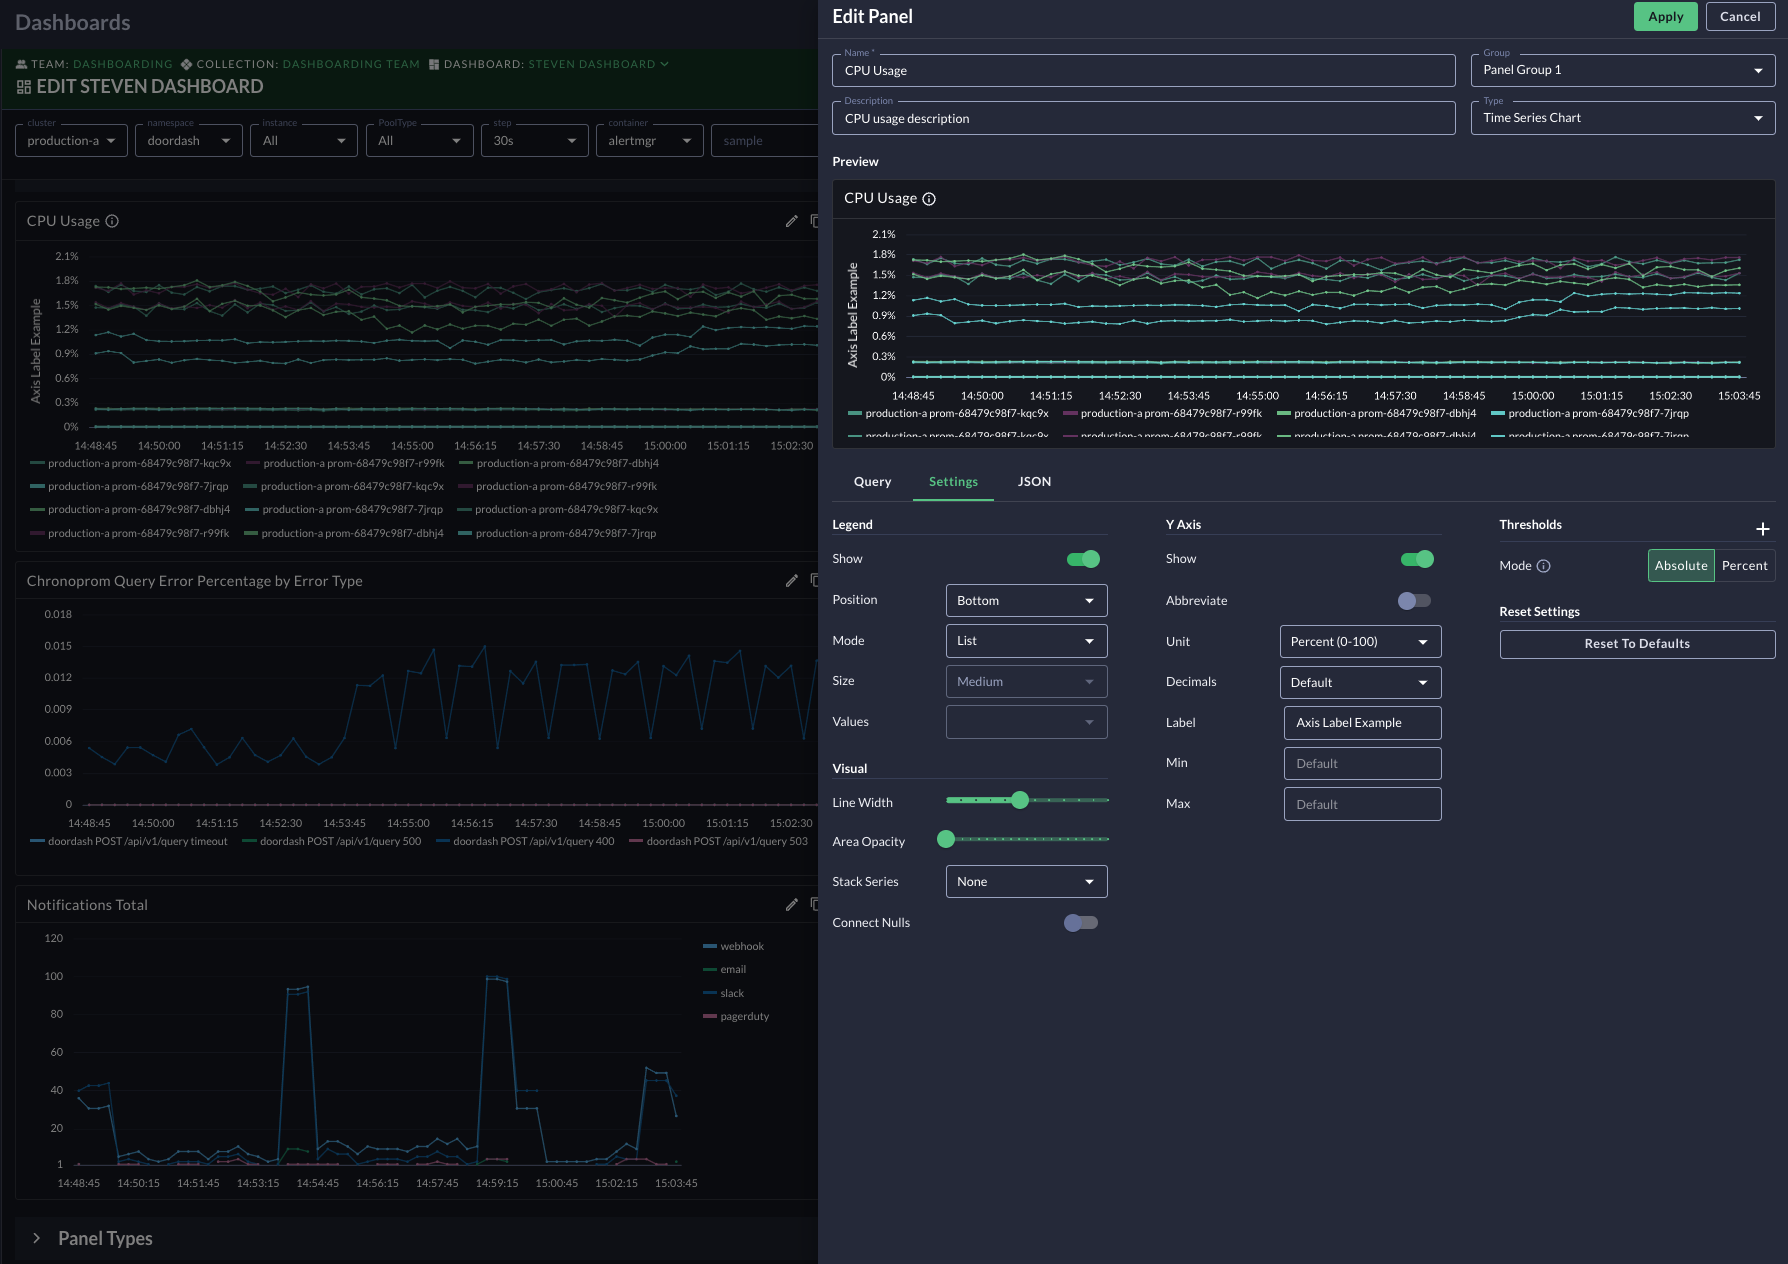Click the Y Axis Min input field
Viewport: 1788px width, 1264px height.
click(1362, 764)
